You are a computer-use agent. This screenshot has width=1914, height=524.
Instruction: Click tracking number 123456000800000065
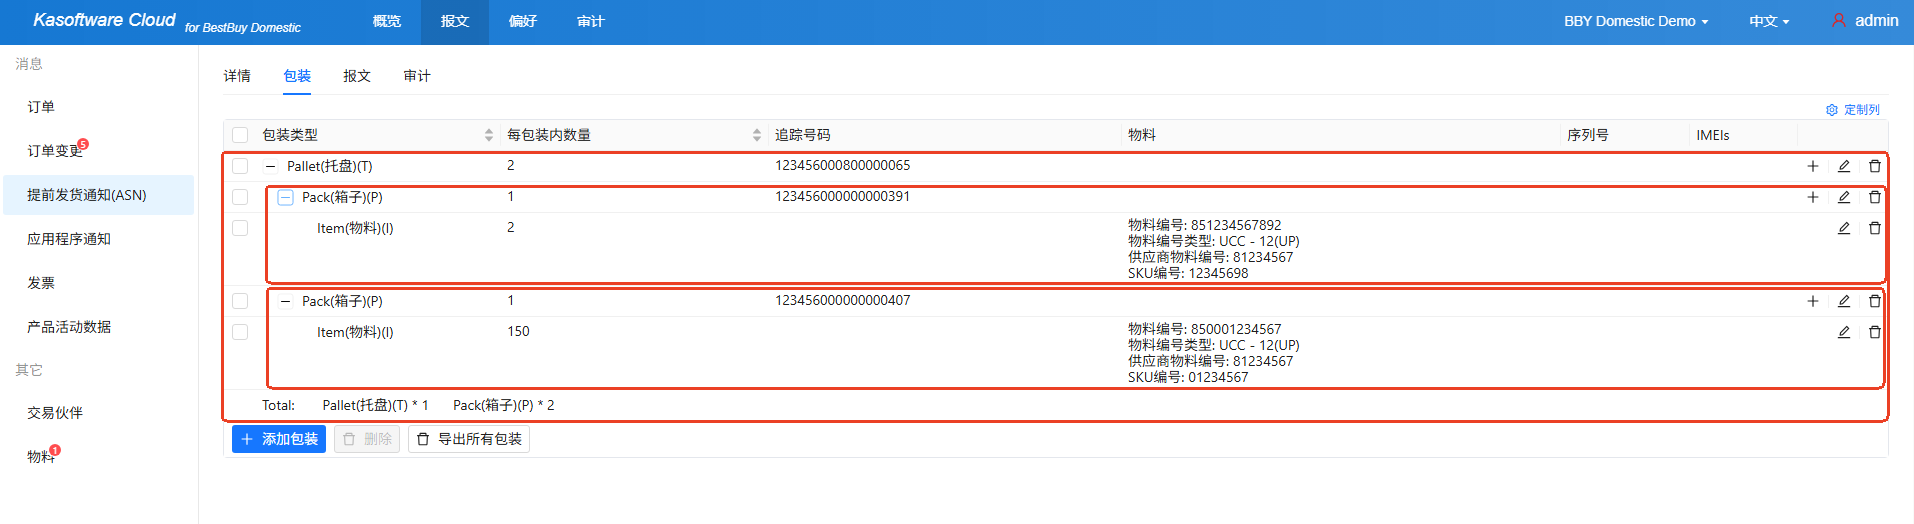pyautogui.click(x=842, y=165)
